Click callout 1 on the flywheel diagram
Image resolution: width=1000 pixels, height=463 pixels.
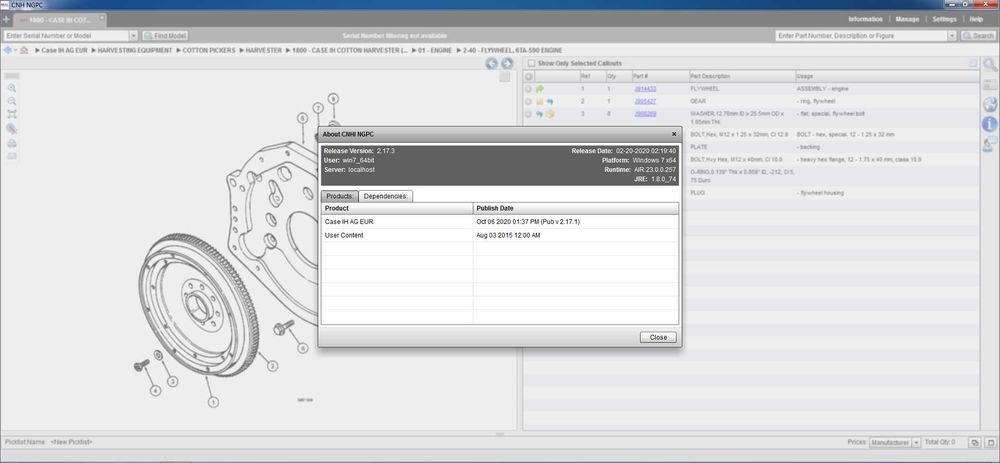213,402
